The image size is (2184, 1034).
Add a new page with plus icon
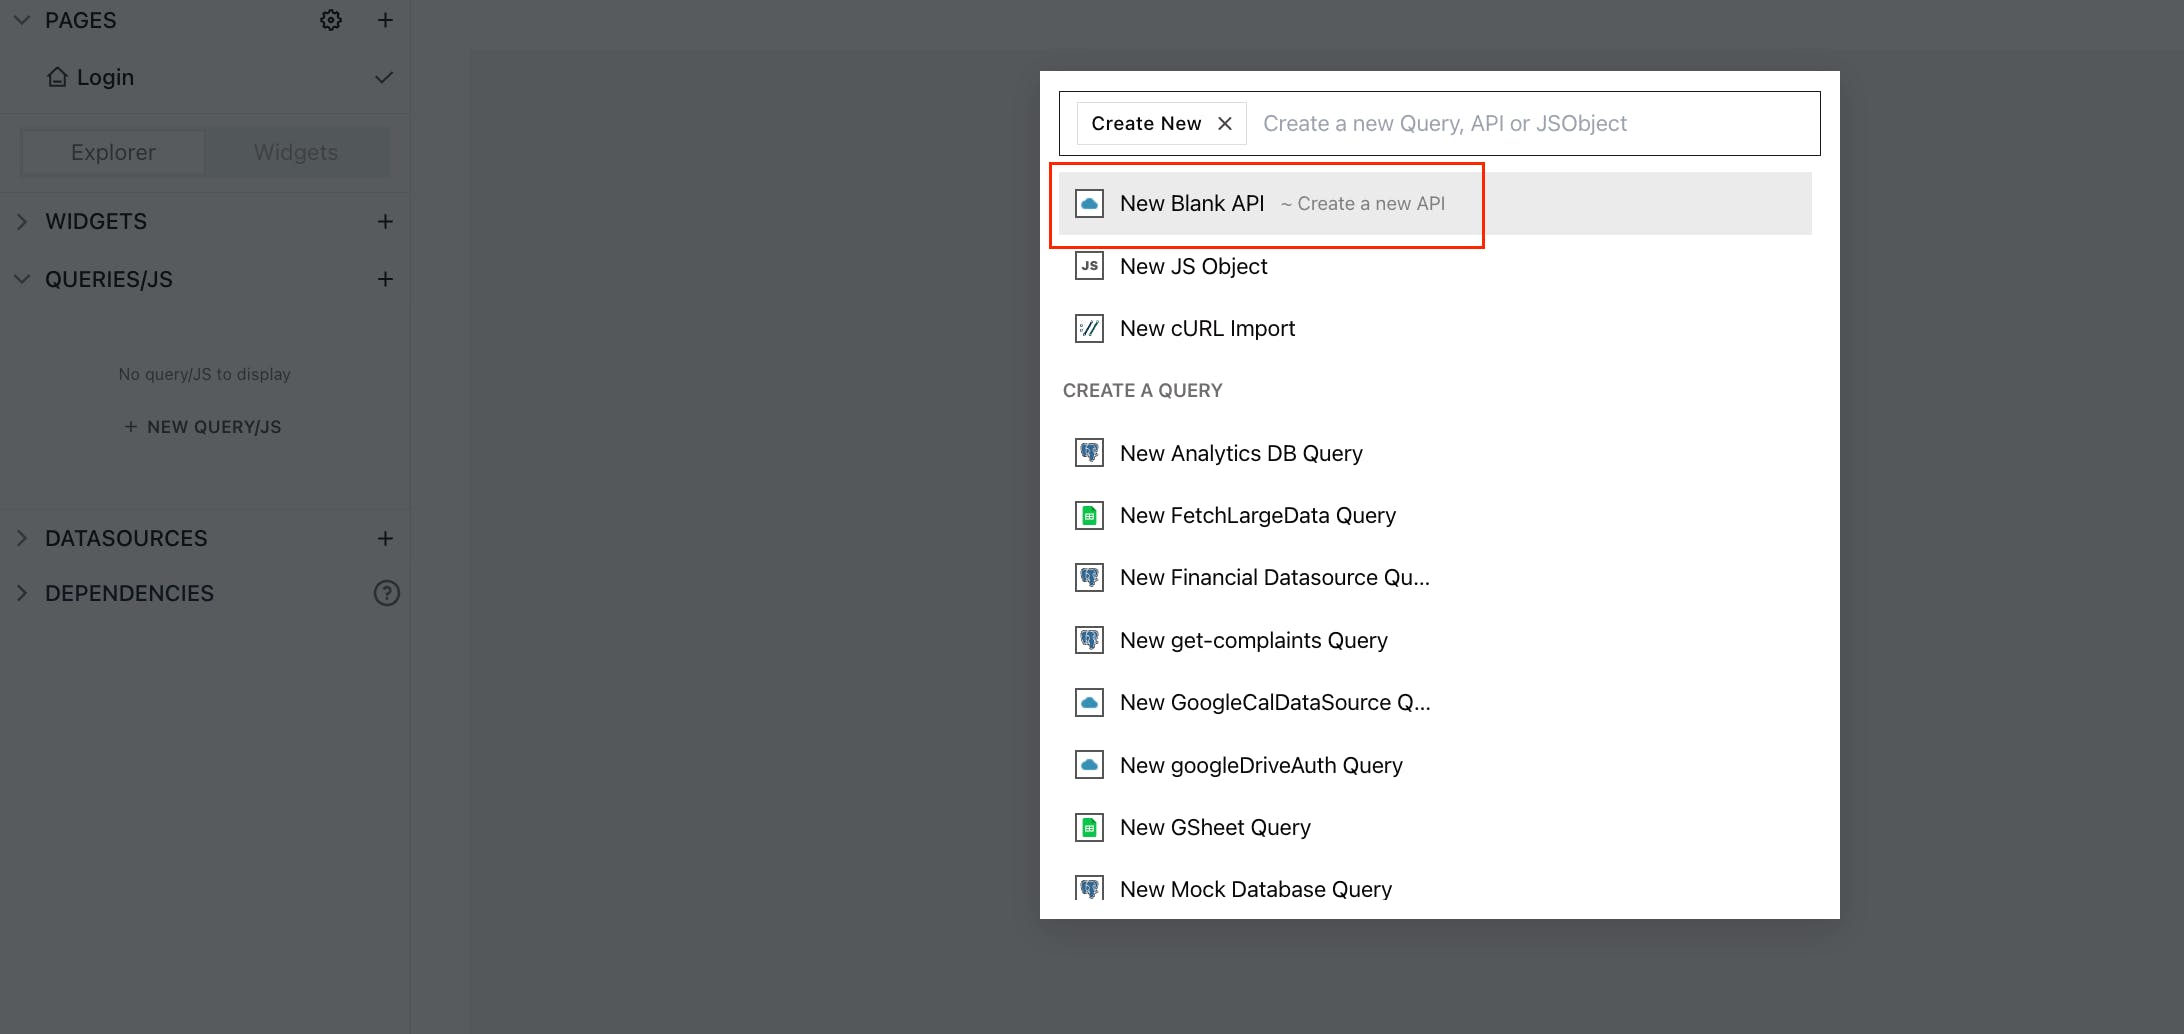coord(385,20)
